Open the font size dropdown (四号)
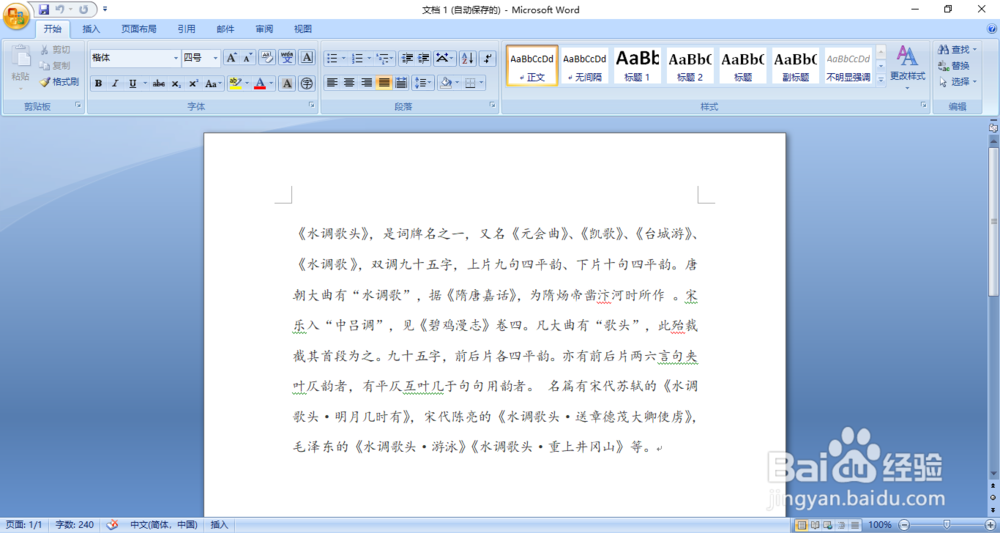Image resolution: width=1000 pixels, height=533 pixels. tap(215, 58)
